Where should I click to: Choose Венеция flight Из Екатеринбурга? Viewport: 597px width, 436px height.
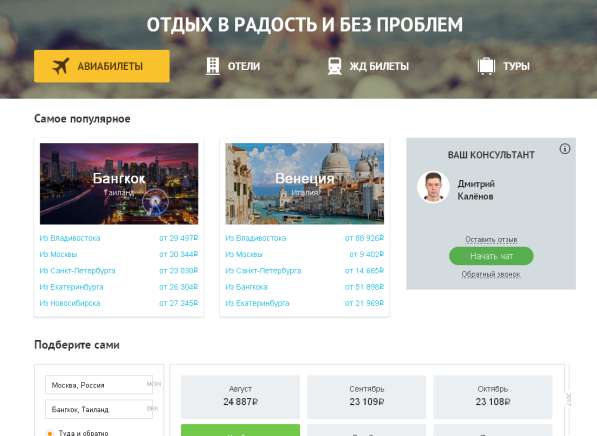coord(257,303)
